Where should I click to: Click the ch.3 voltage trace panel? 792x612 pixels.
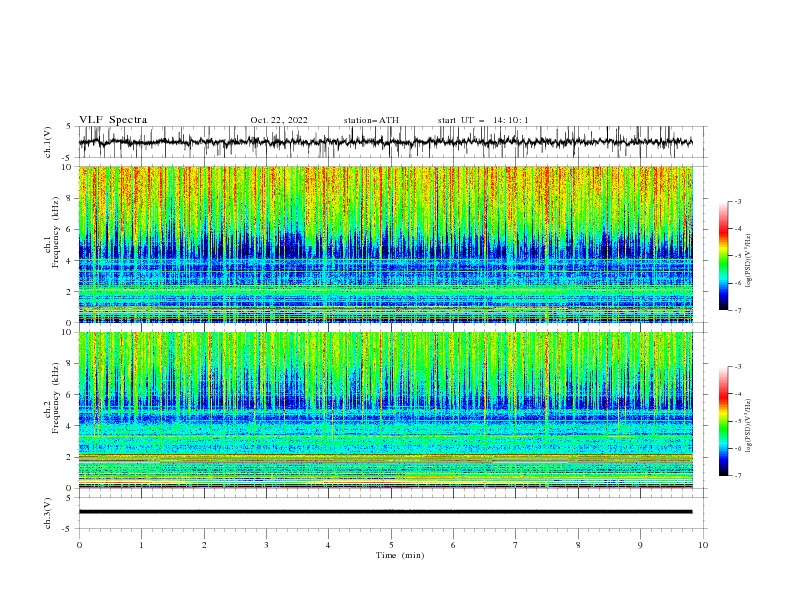(x=392, y=513)
